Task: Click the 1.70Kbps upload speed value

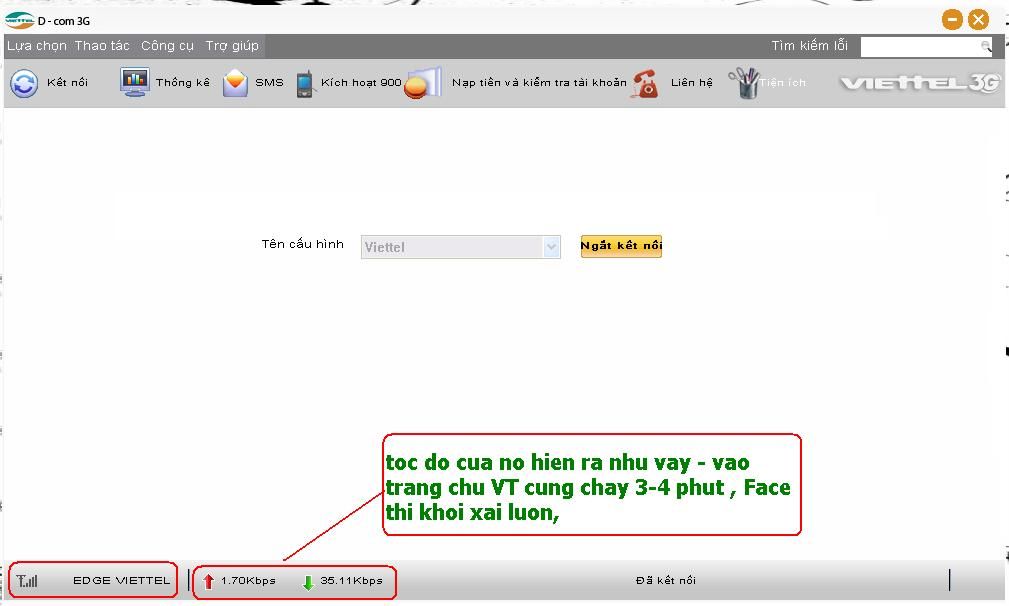Action: pyautogui.click(x=248, y=580)
